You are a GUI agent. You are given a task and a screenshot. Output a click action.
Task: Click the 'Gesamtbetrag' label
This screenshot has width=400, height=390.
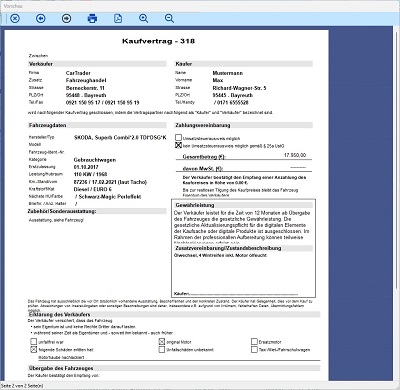coord(204,157)
